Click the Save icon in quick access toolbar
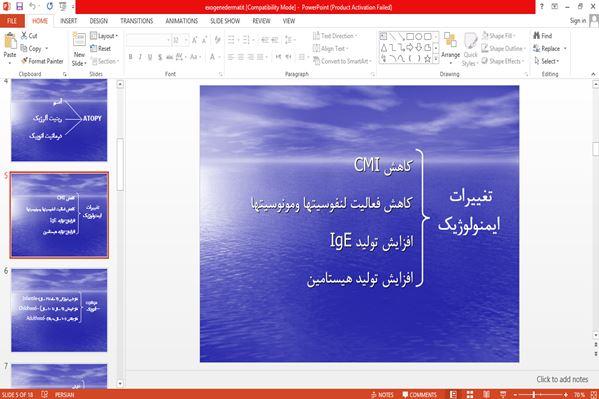Viewport: 599px width, 399px height. click(19, 6)
